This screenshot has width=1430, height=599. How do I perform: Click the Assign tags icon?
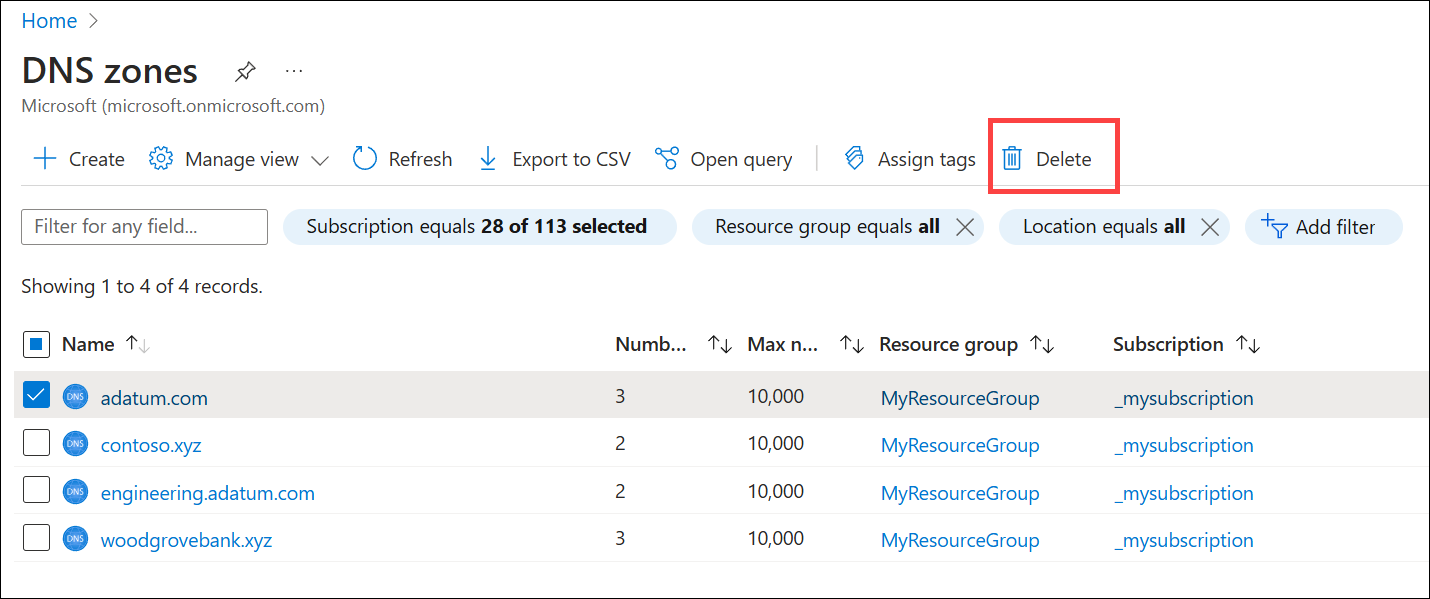(x=854, y=159)
